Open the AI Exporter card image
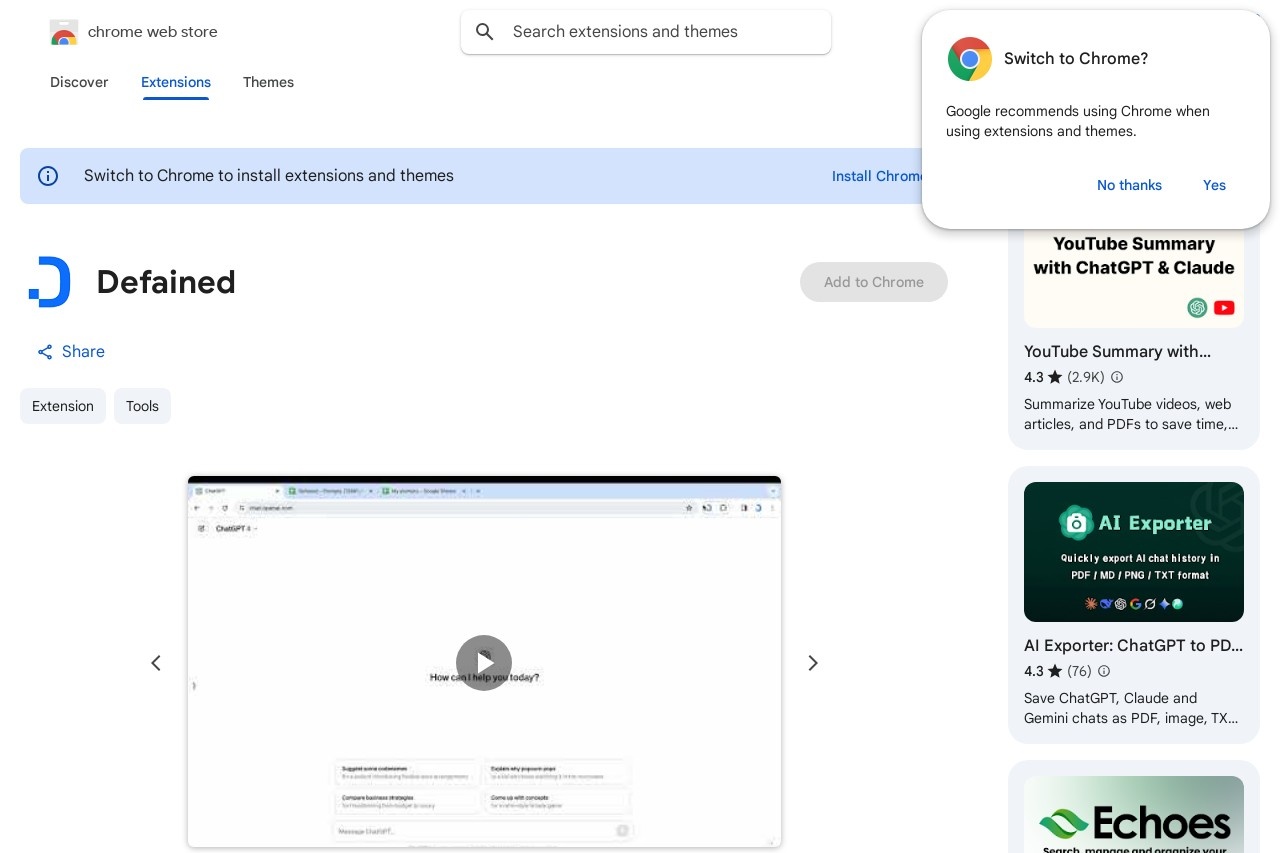This screenshot has height=853, width=1280. click(x=1134, y=552)
